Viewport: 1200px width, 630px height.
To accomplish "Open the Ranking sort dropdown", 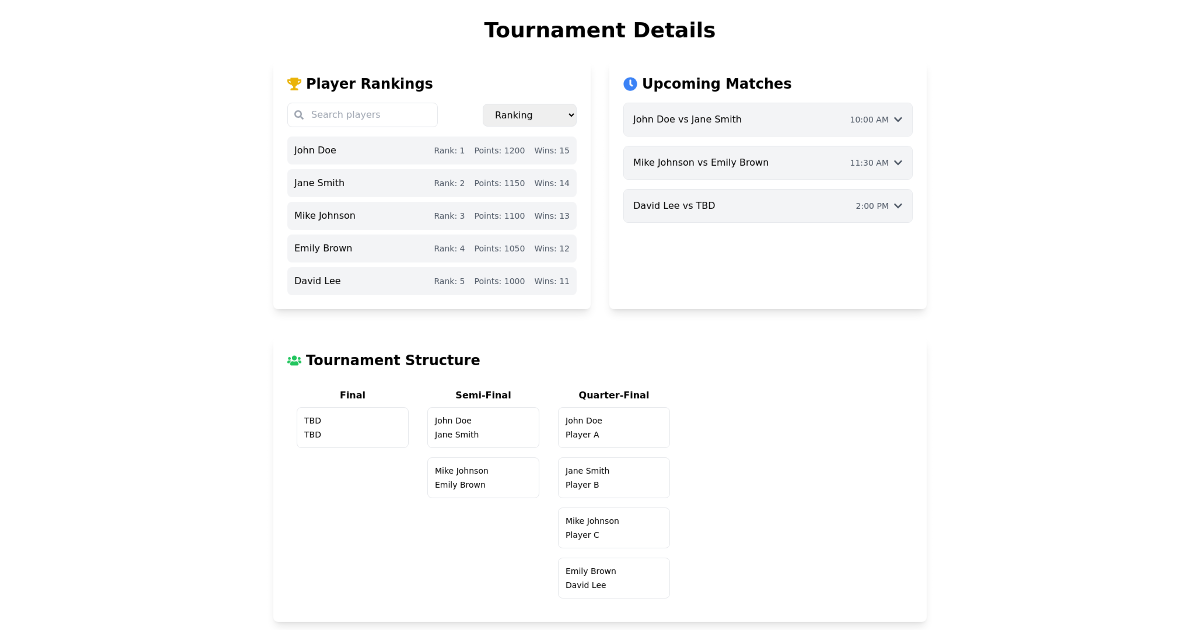I will click(x=529, y=115).
